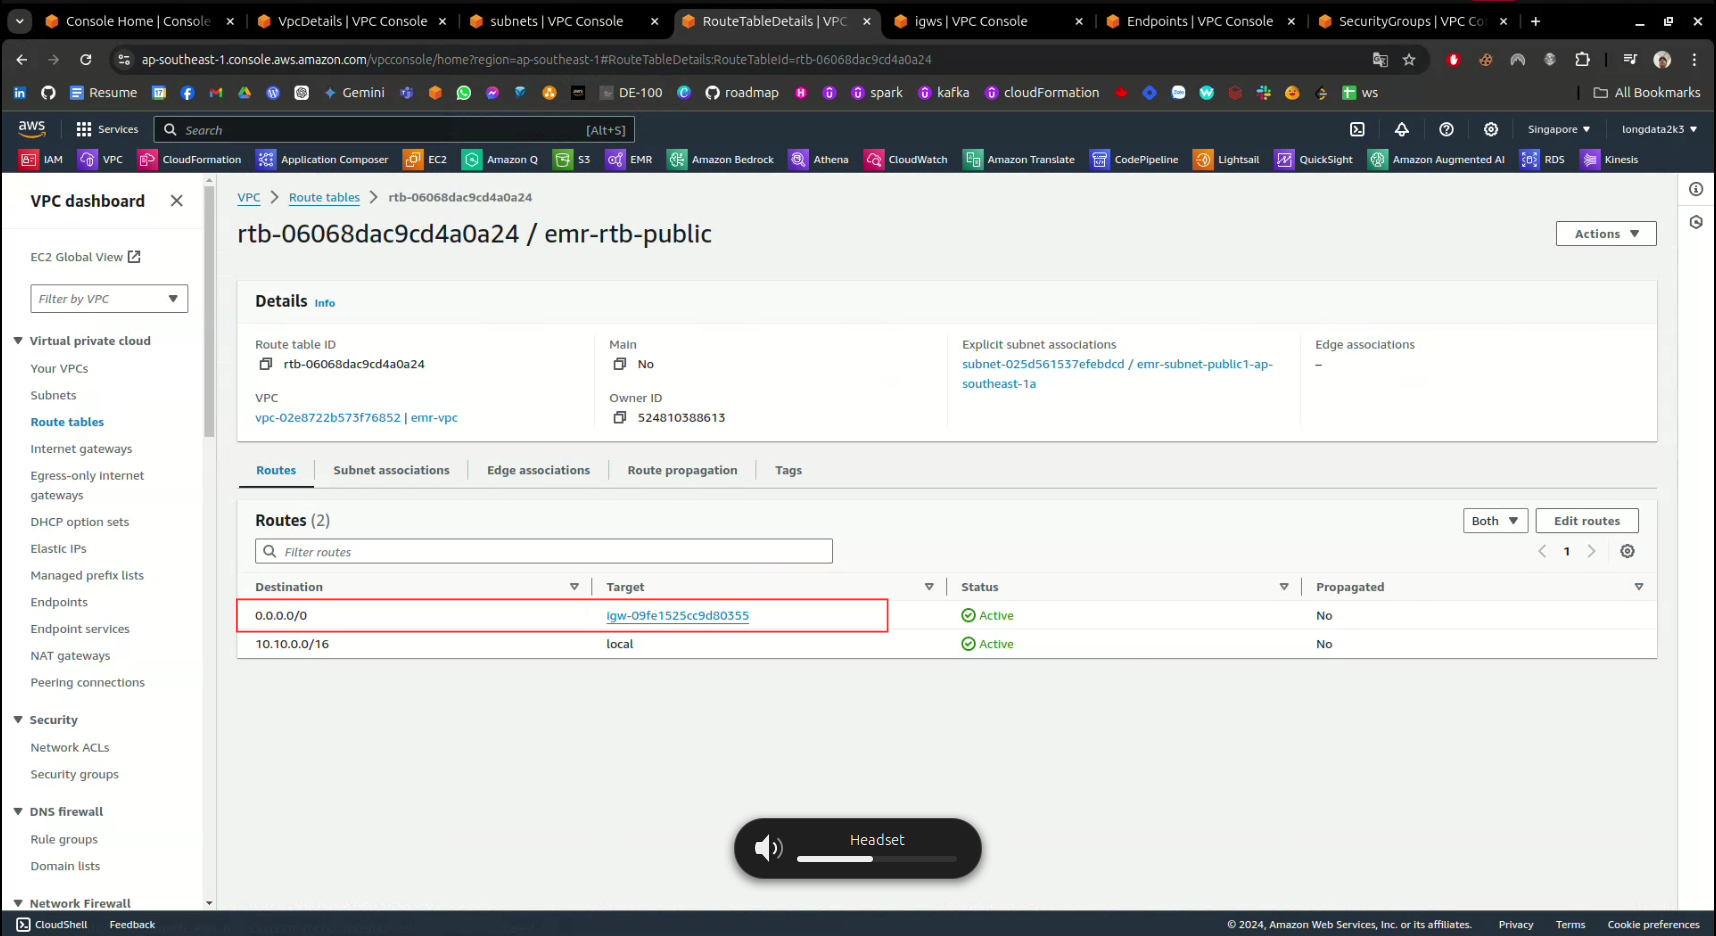The width and height of the screenshot is (1716, 936).
Task: Open the Filter by VPC dropdown
Action: (x=109, y=299)
